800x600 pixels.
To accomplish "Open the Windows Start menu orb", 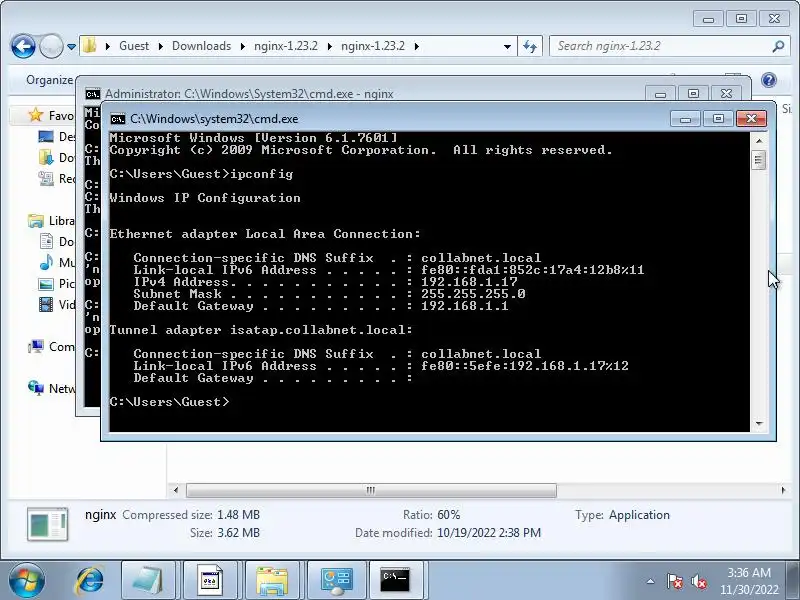I will (27, 581).
